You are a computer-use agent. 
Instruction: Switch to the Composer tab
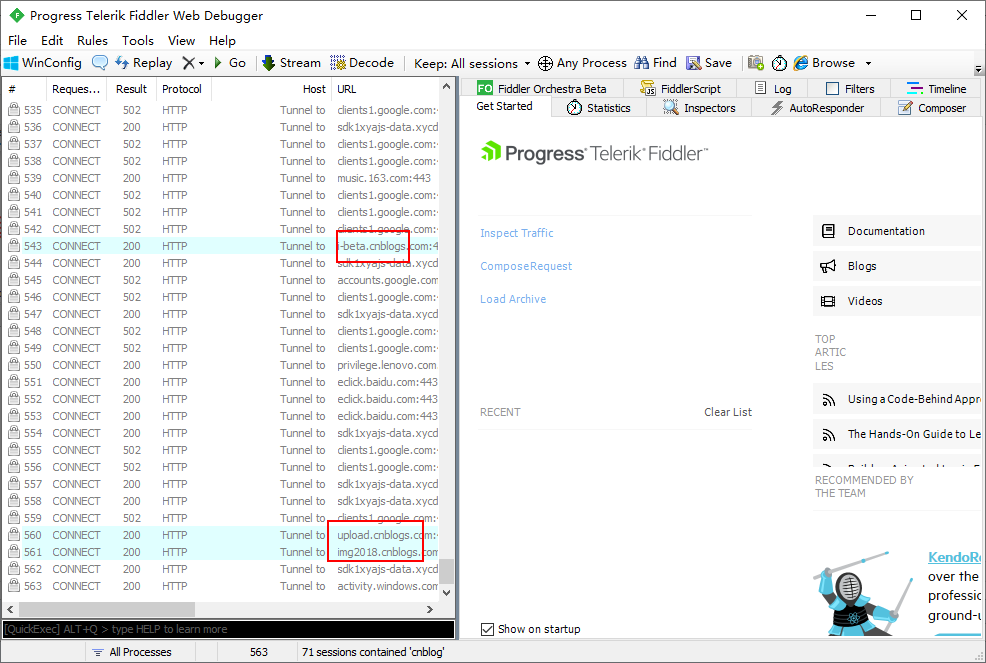931,108
